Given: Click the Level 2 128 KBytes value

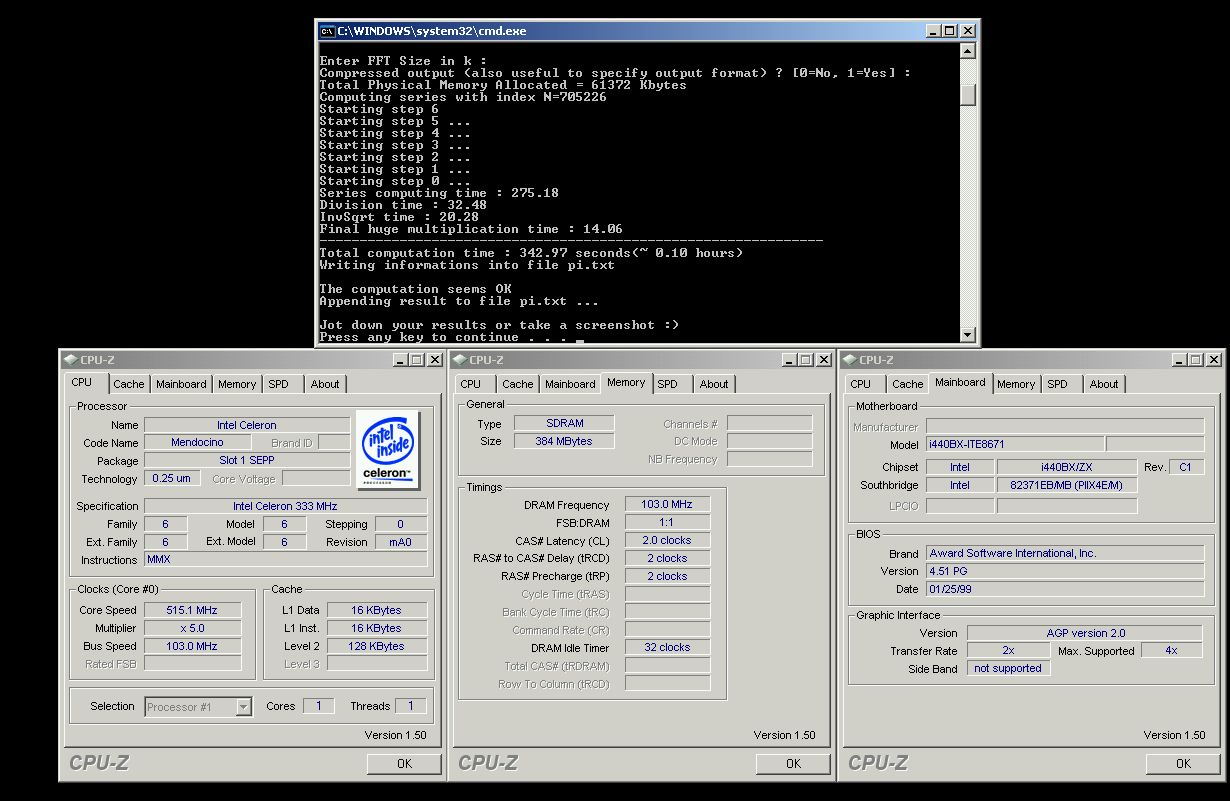Looking at the screenshot, I should [x=376, y=646].
